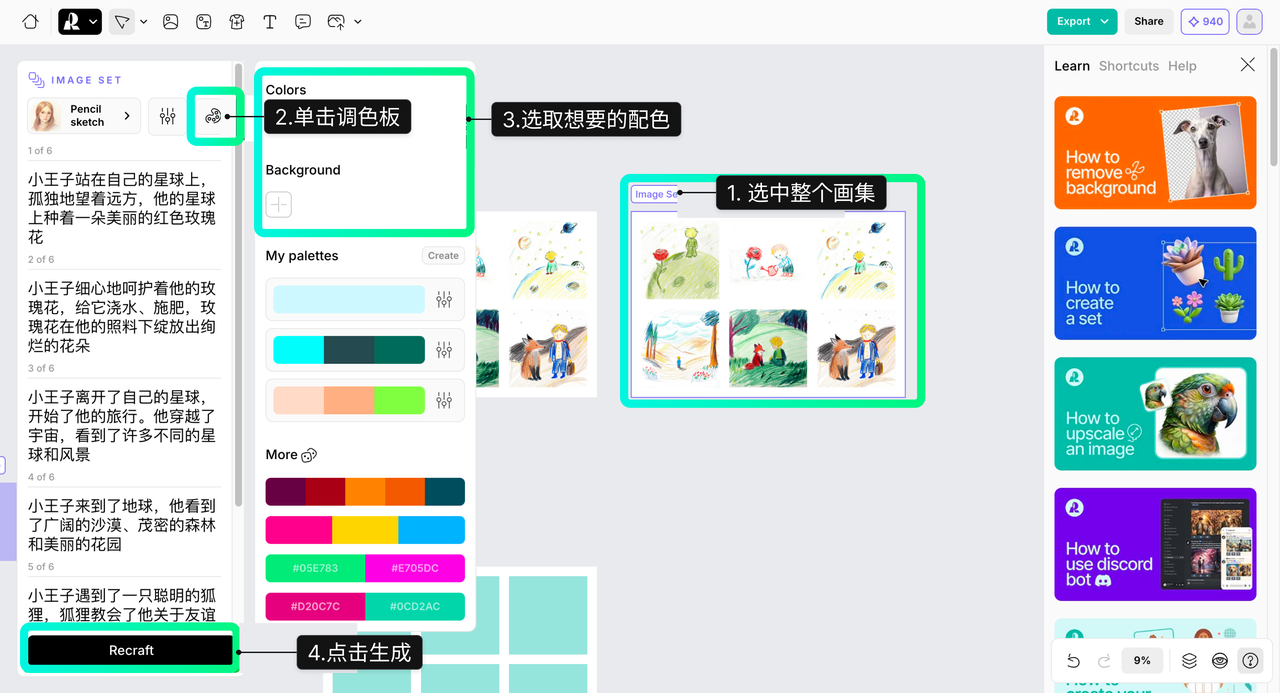
Task: Edit prompt 4 about 来到了地球
Action: pos(124,525)
